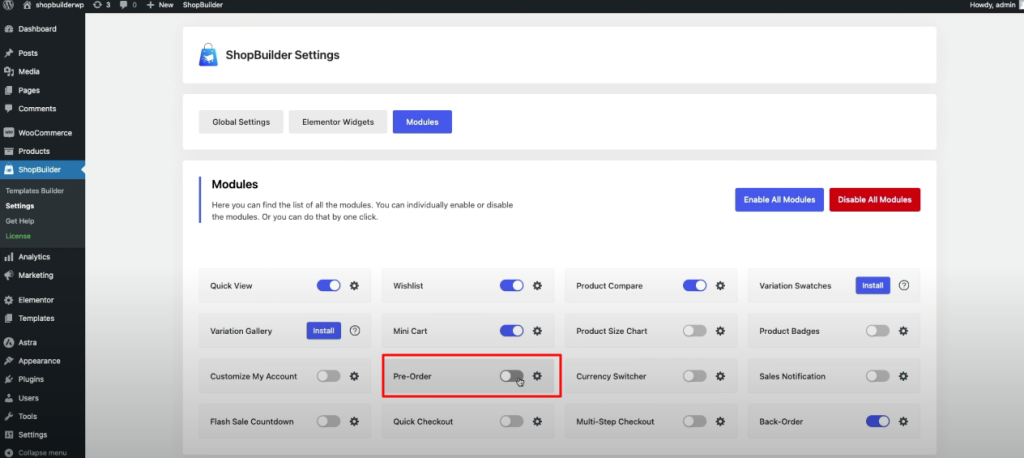Viewport: 1024px width, 458px height.
Task: Click help icon next to Variation Swatches
Action: tap(904, 286)
